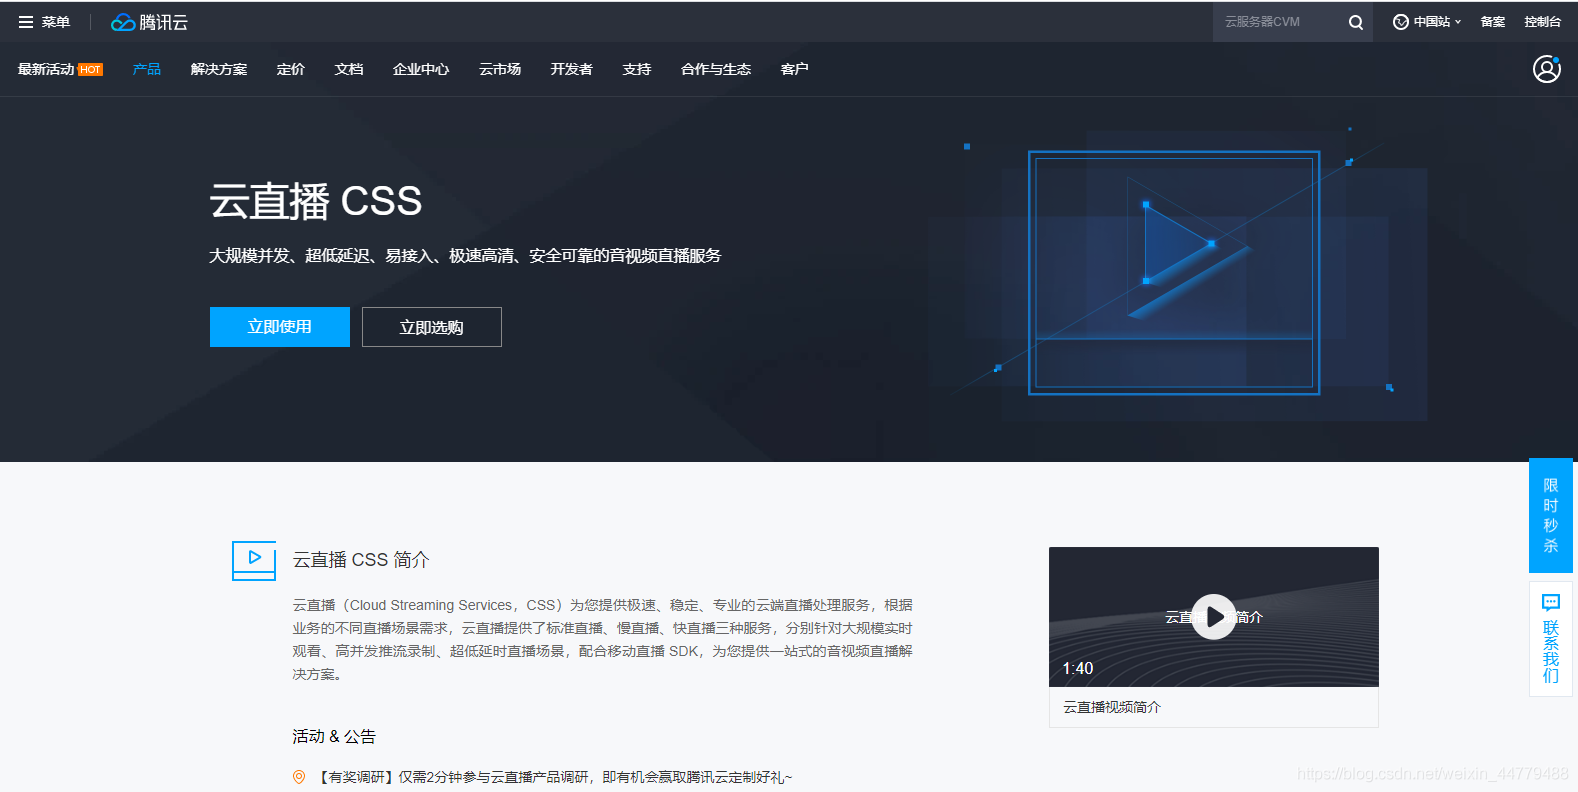The width and height of the screenshot is (1578, 792).
Task: Open the 云市场 menu item
Action: [500, 69]
